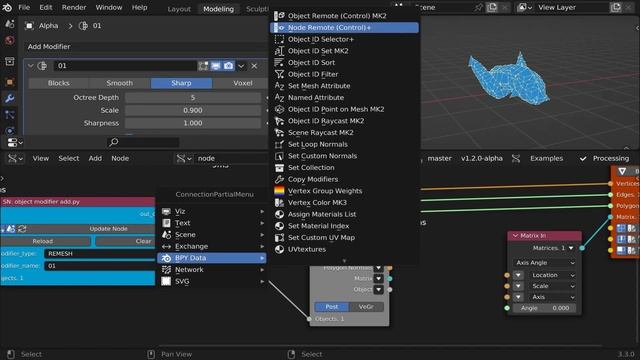Viewport: 640px width, 360px height.
Task: Expand the Network submenu
Action: (212, 269)
